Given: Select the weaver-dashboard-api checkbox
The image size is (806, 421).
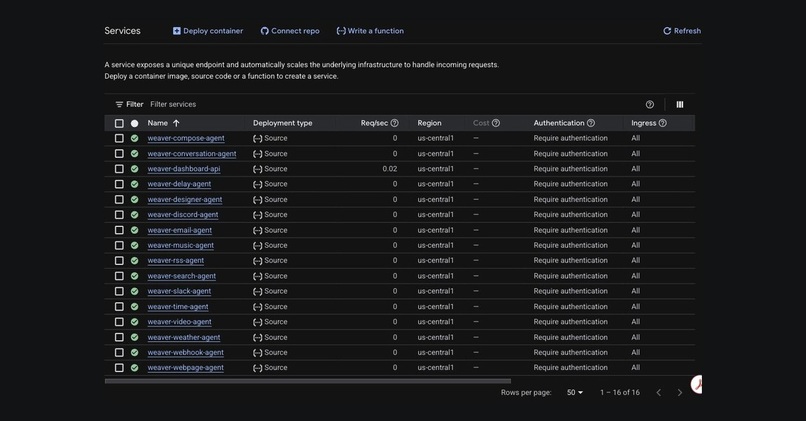Looking at the screenshot, I should coord(119,169).
